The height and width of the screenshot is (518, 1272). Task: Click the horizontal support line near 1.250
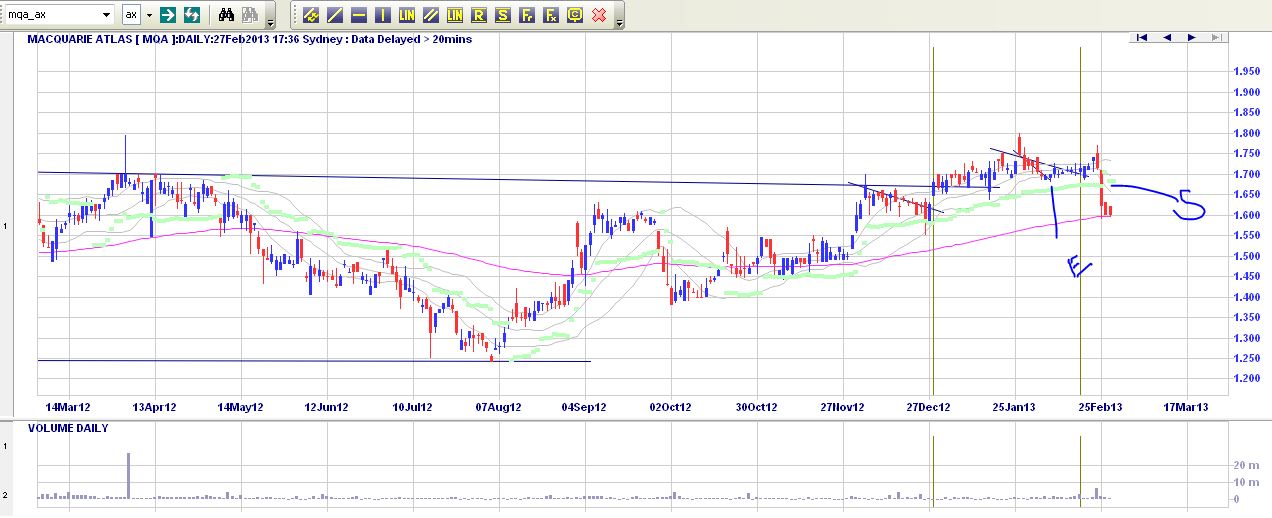pyautogui.click(x=314, y=361)
